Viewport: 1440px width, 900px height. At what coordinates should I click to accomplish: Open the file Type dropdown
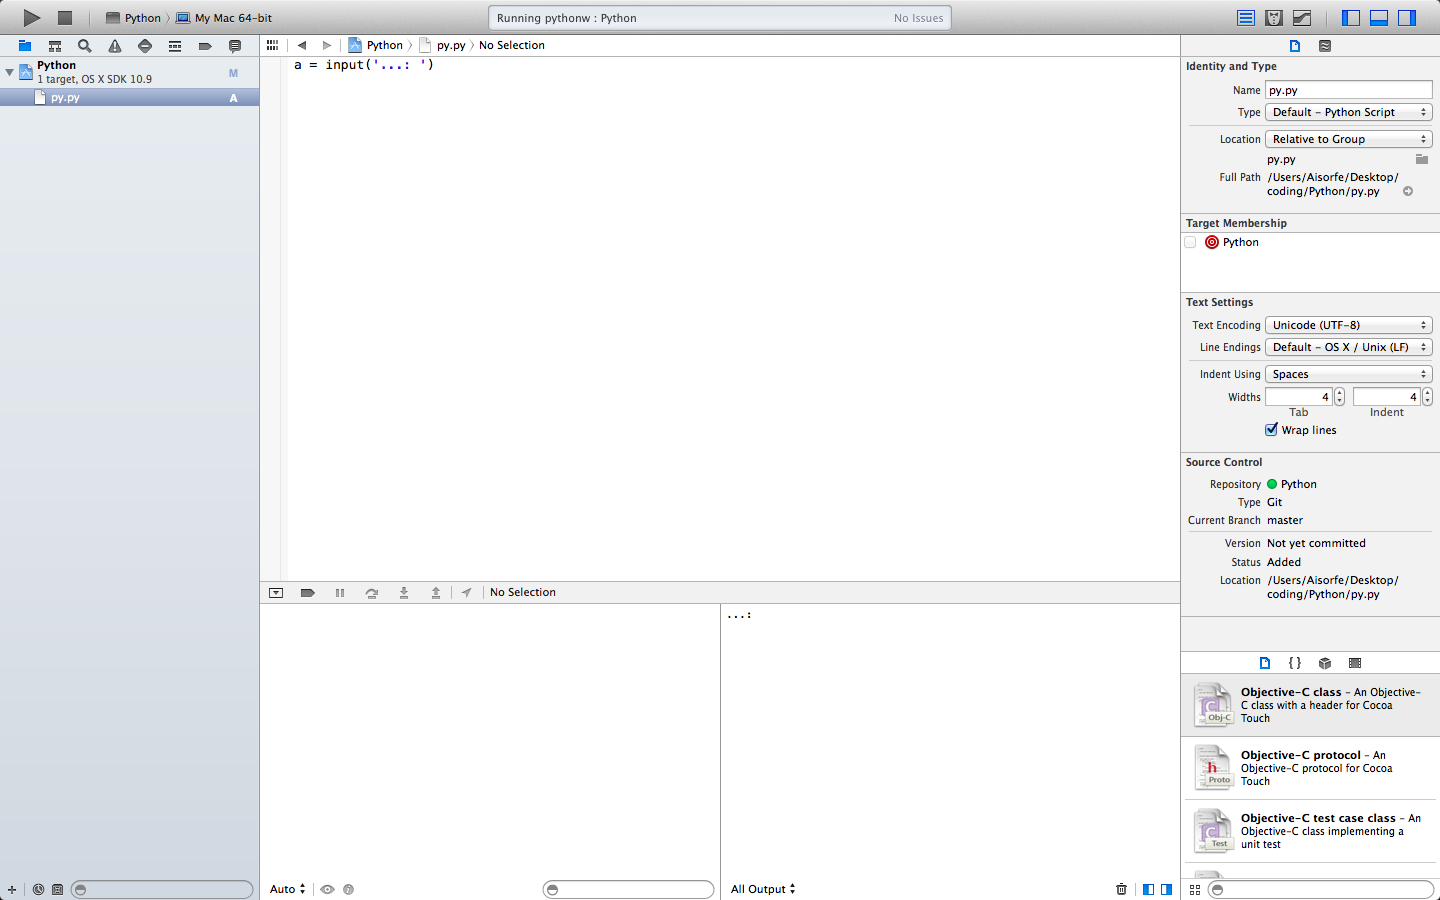click(x=1349, y=112)
